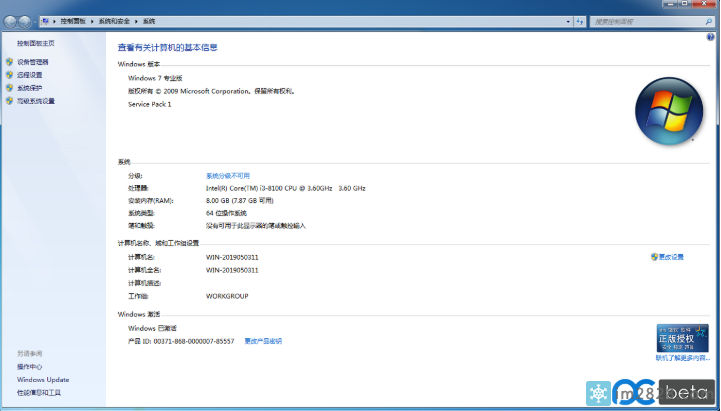721x411 pixels.
Task: Click the magnifier icon in search box
Action: pyautogui.click(x=711, y=20)
